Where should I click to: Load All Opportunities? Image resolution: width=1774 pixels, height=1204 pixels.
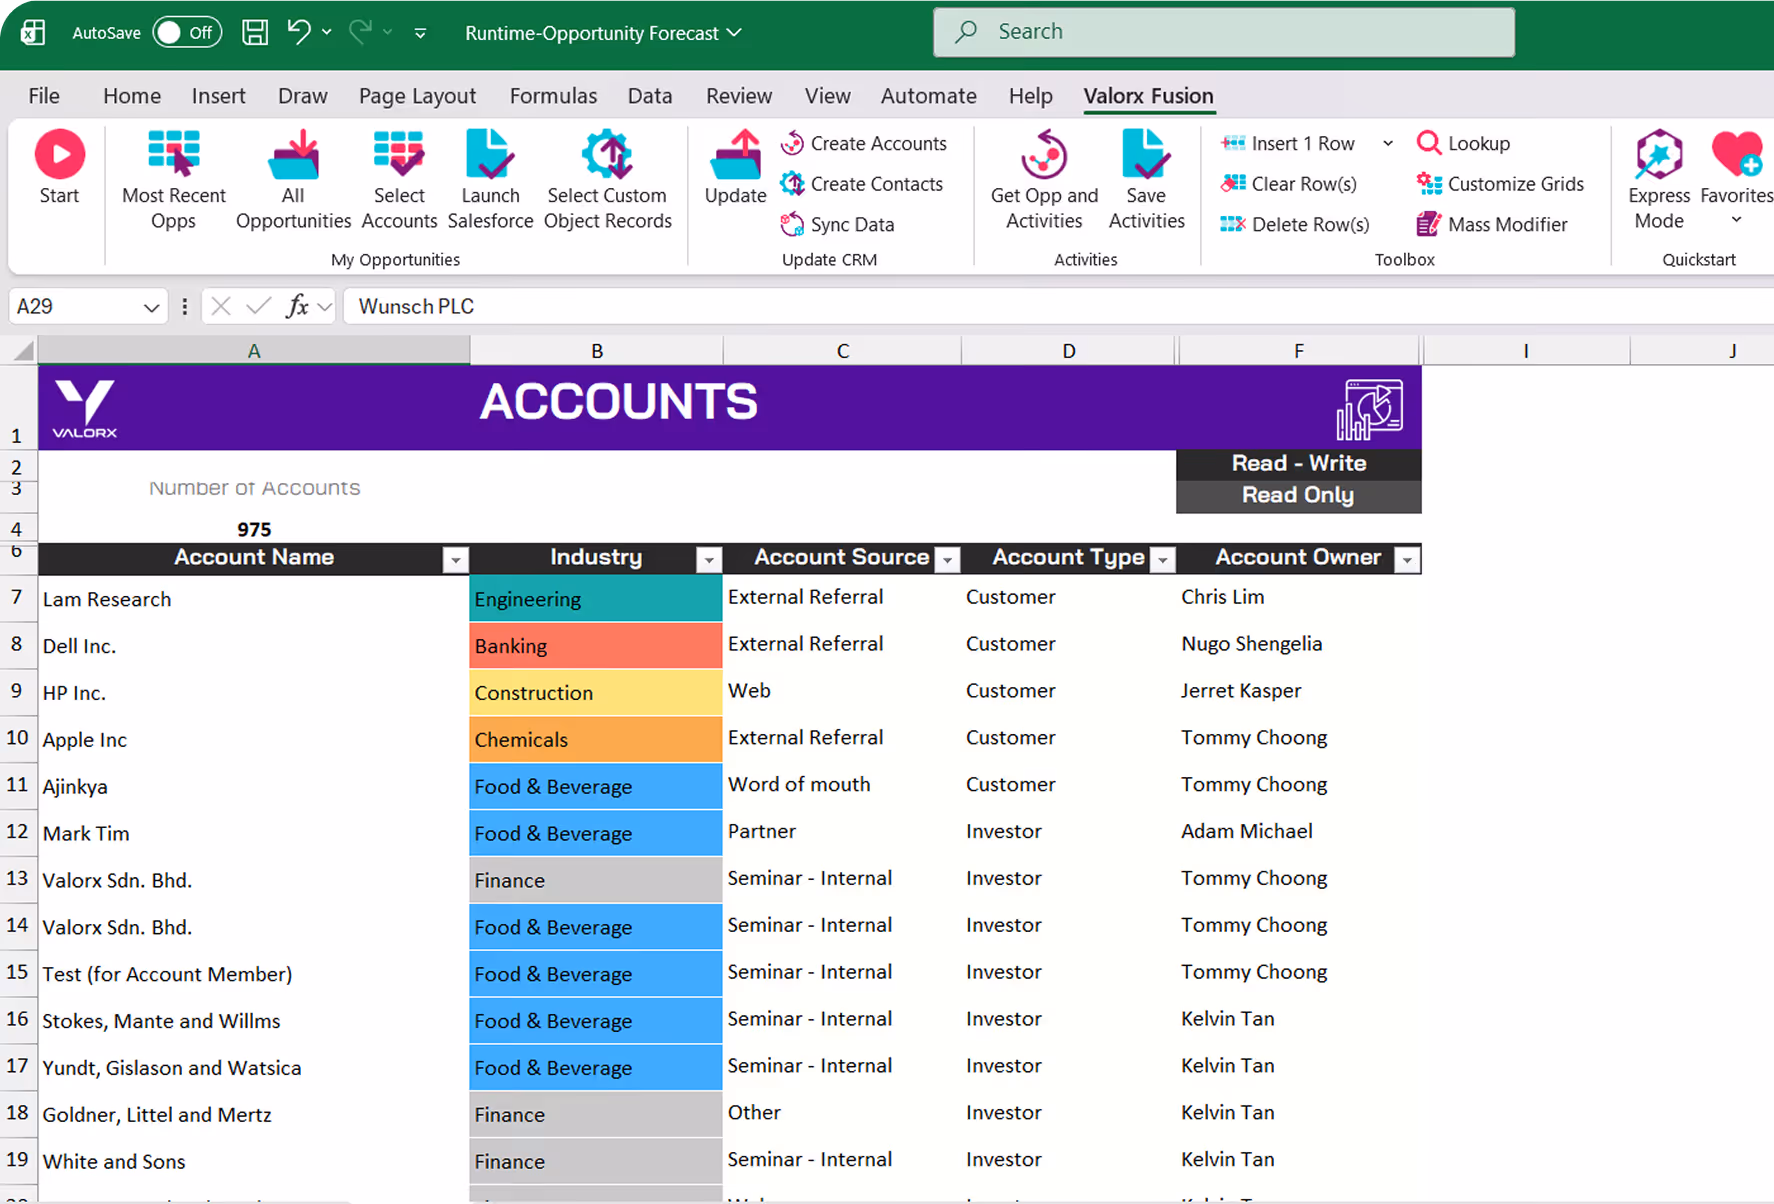293,179
